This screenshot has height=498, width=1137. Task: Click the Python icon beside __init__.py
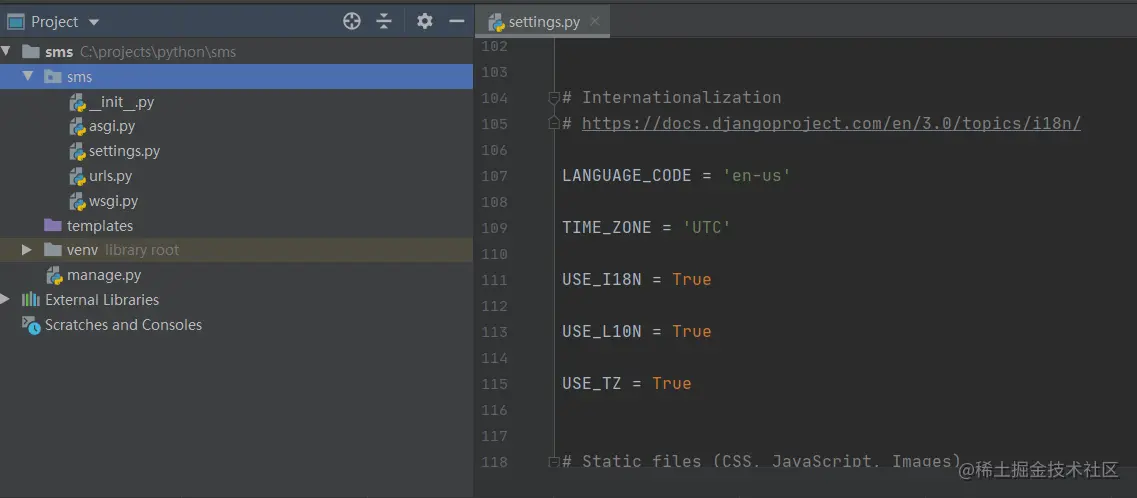(x=78, y=102)
